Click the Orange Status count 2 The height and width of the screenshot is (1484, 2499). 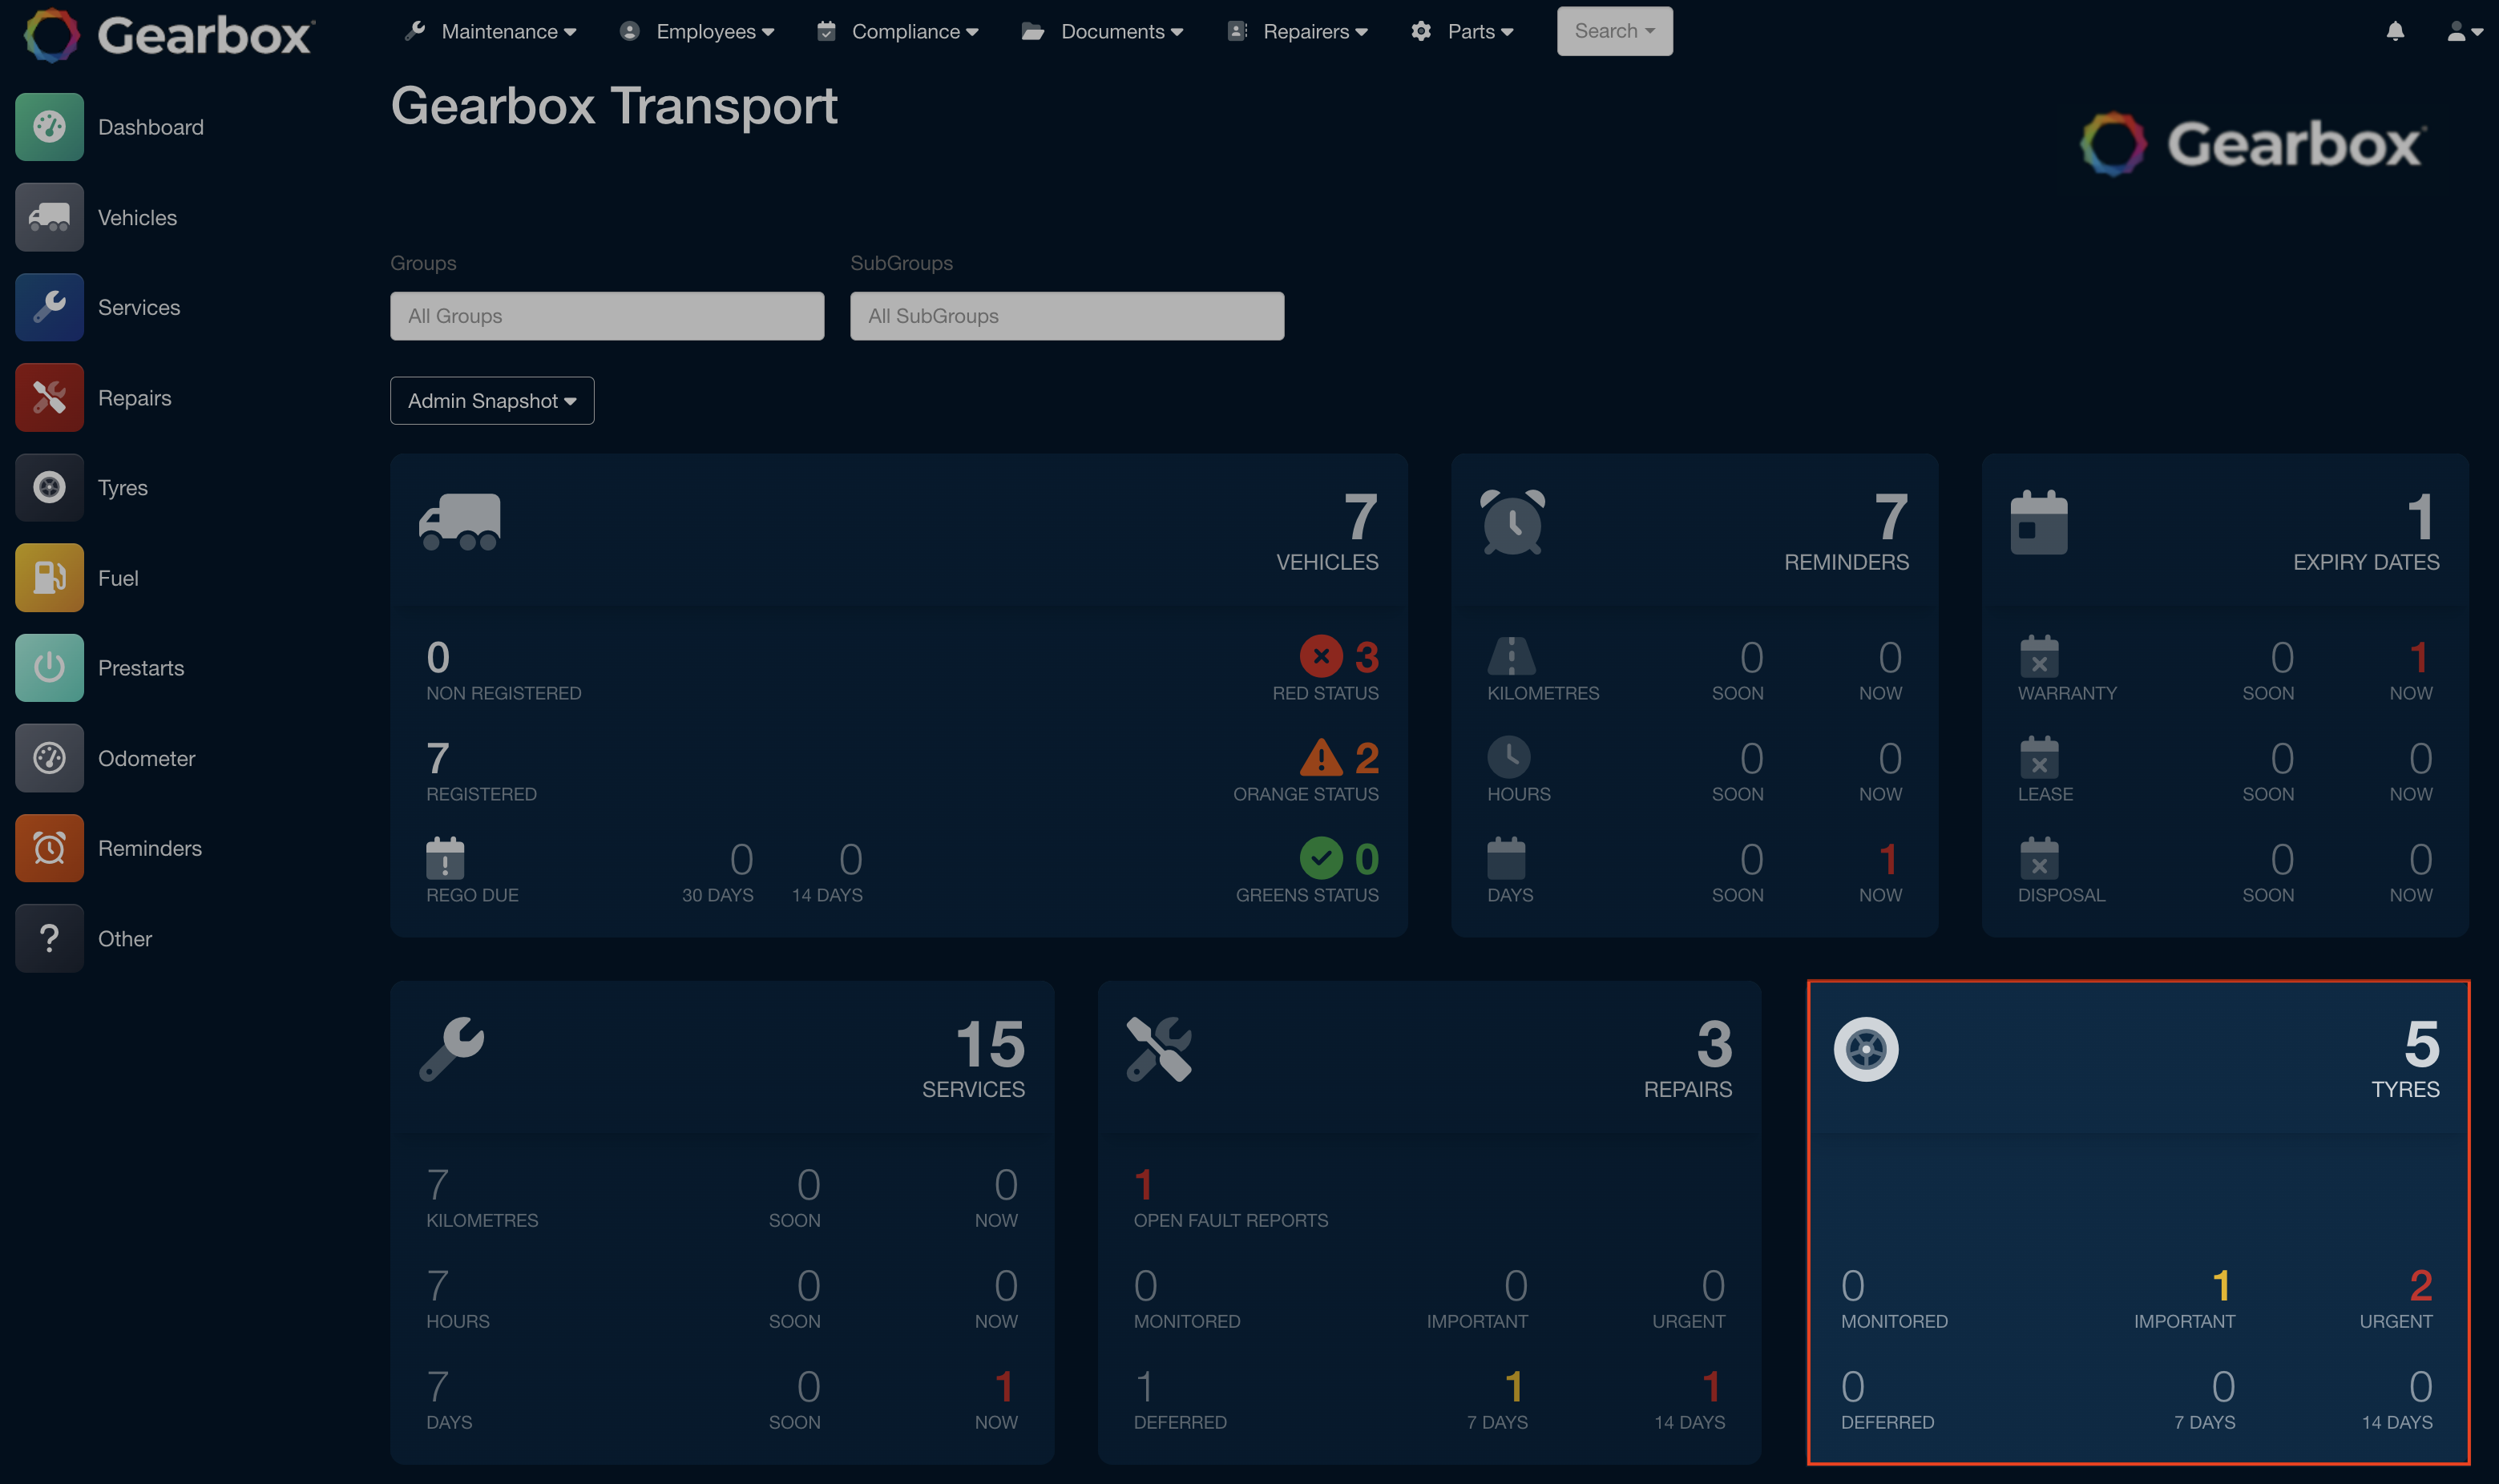(x=1366, y=758)
